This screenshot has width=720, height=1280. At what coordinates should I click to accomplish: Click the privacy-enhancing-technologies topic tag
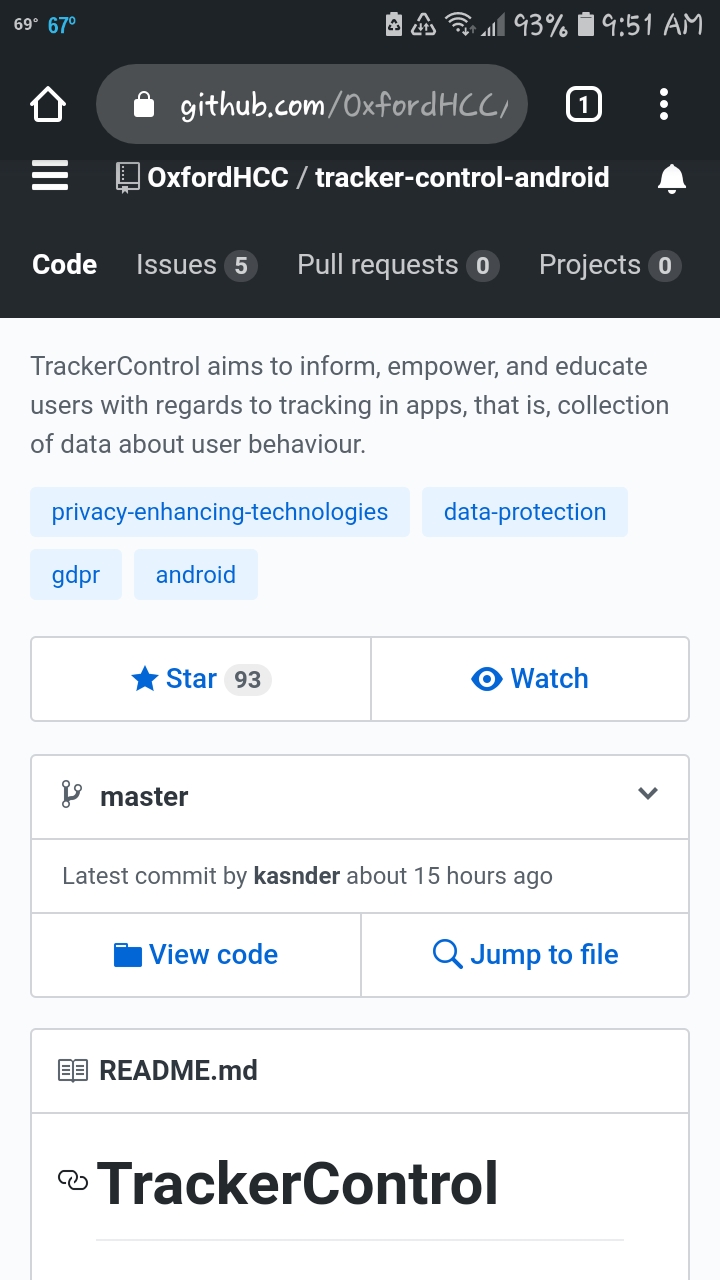(219, 511)
